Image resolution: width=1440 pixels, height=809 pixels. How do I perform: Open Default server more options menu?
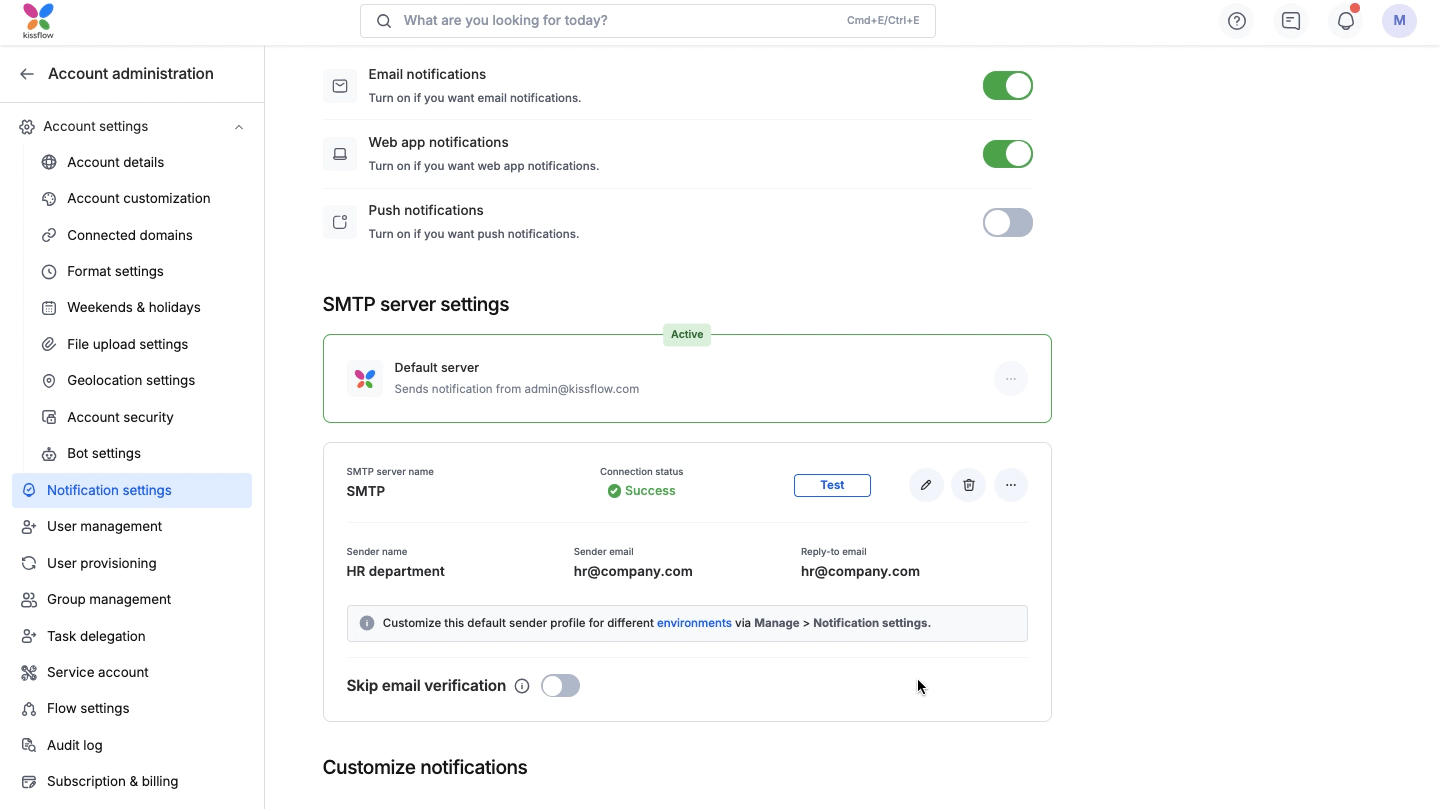click(x=1011, y=379)
